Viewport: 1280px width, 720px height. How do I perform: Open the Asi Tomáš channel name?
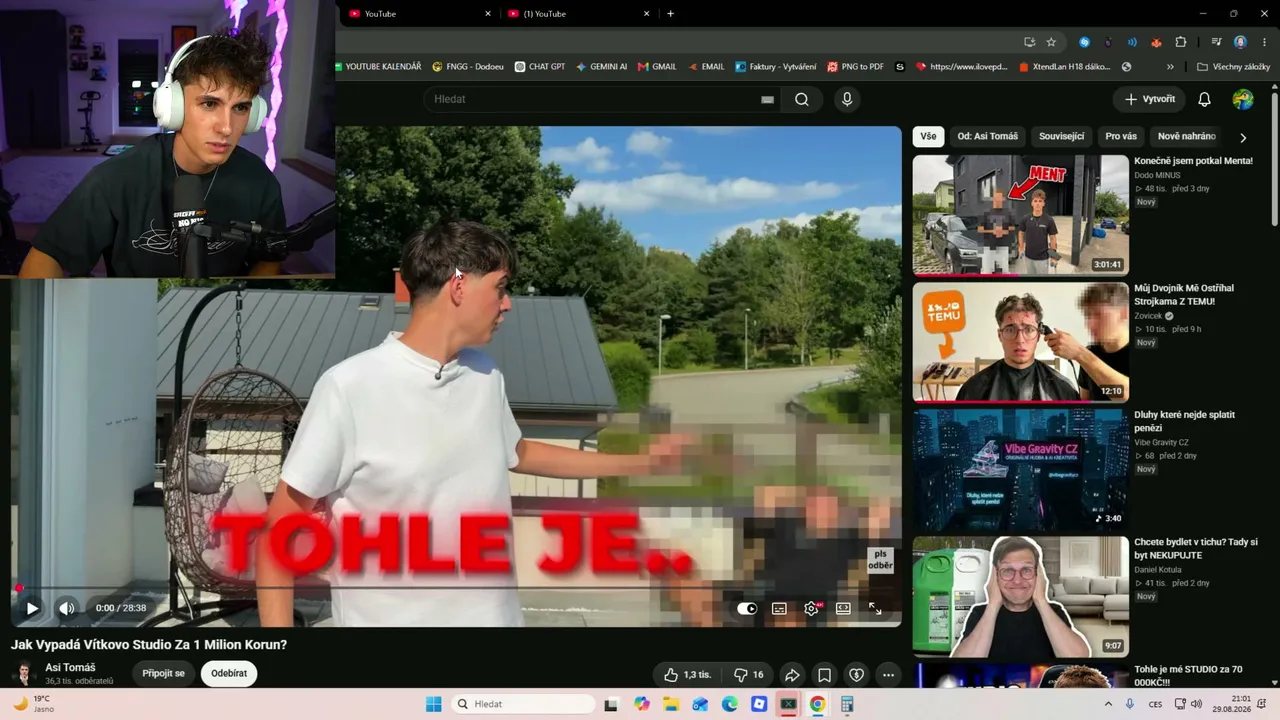tap(70, 667)
